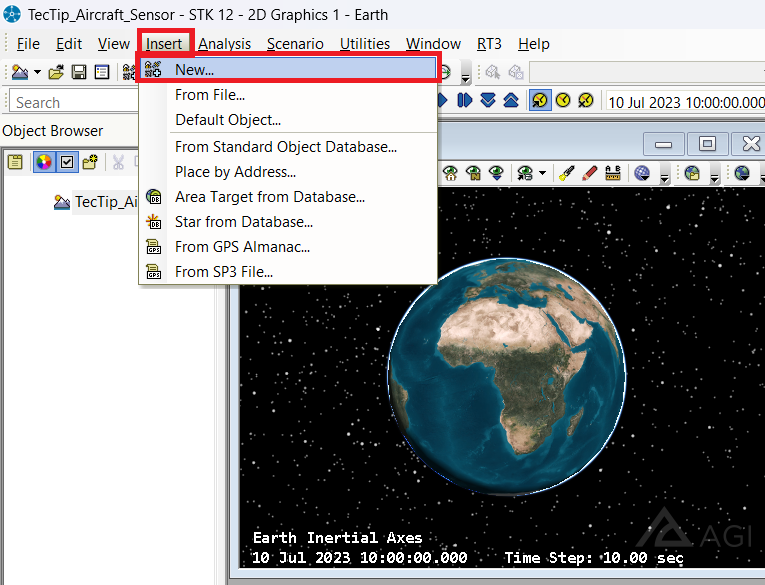Toggle the Normal Animation Mode clock
The height and width of the screenshot is (585, 765).
pyautogui.click(x=540, y=101)
